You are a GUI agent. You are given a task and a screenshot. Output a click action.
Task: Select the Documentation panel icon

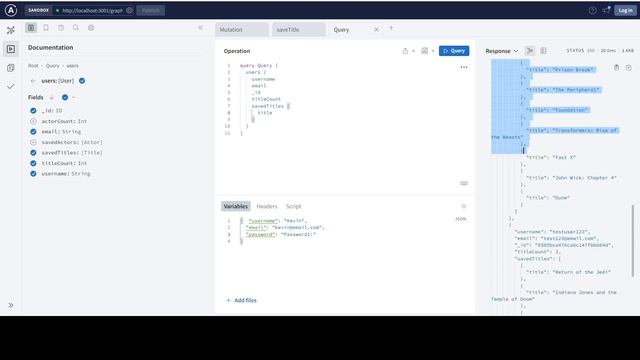coord(31,28)
